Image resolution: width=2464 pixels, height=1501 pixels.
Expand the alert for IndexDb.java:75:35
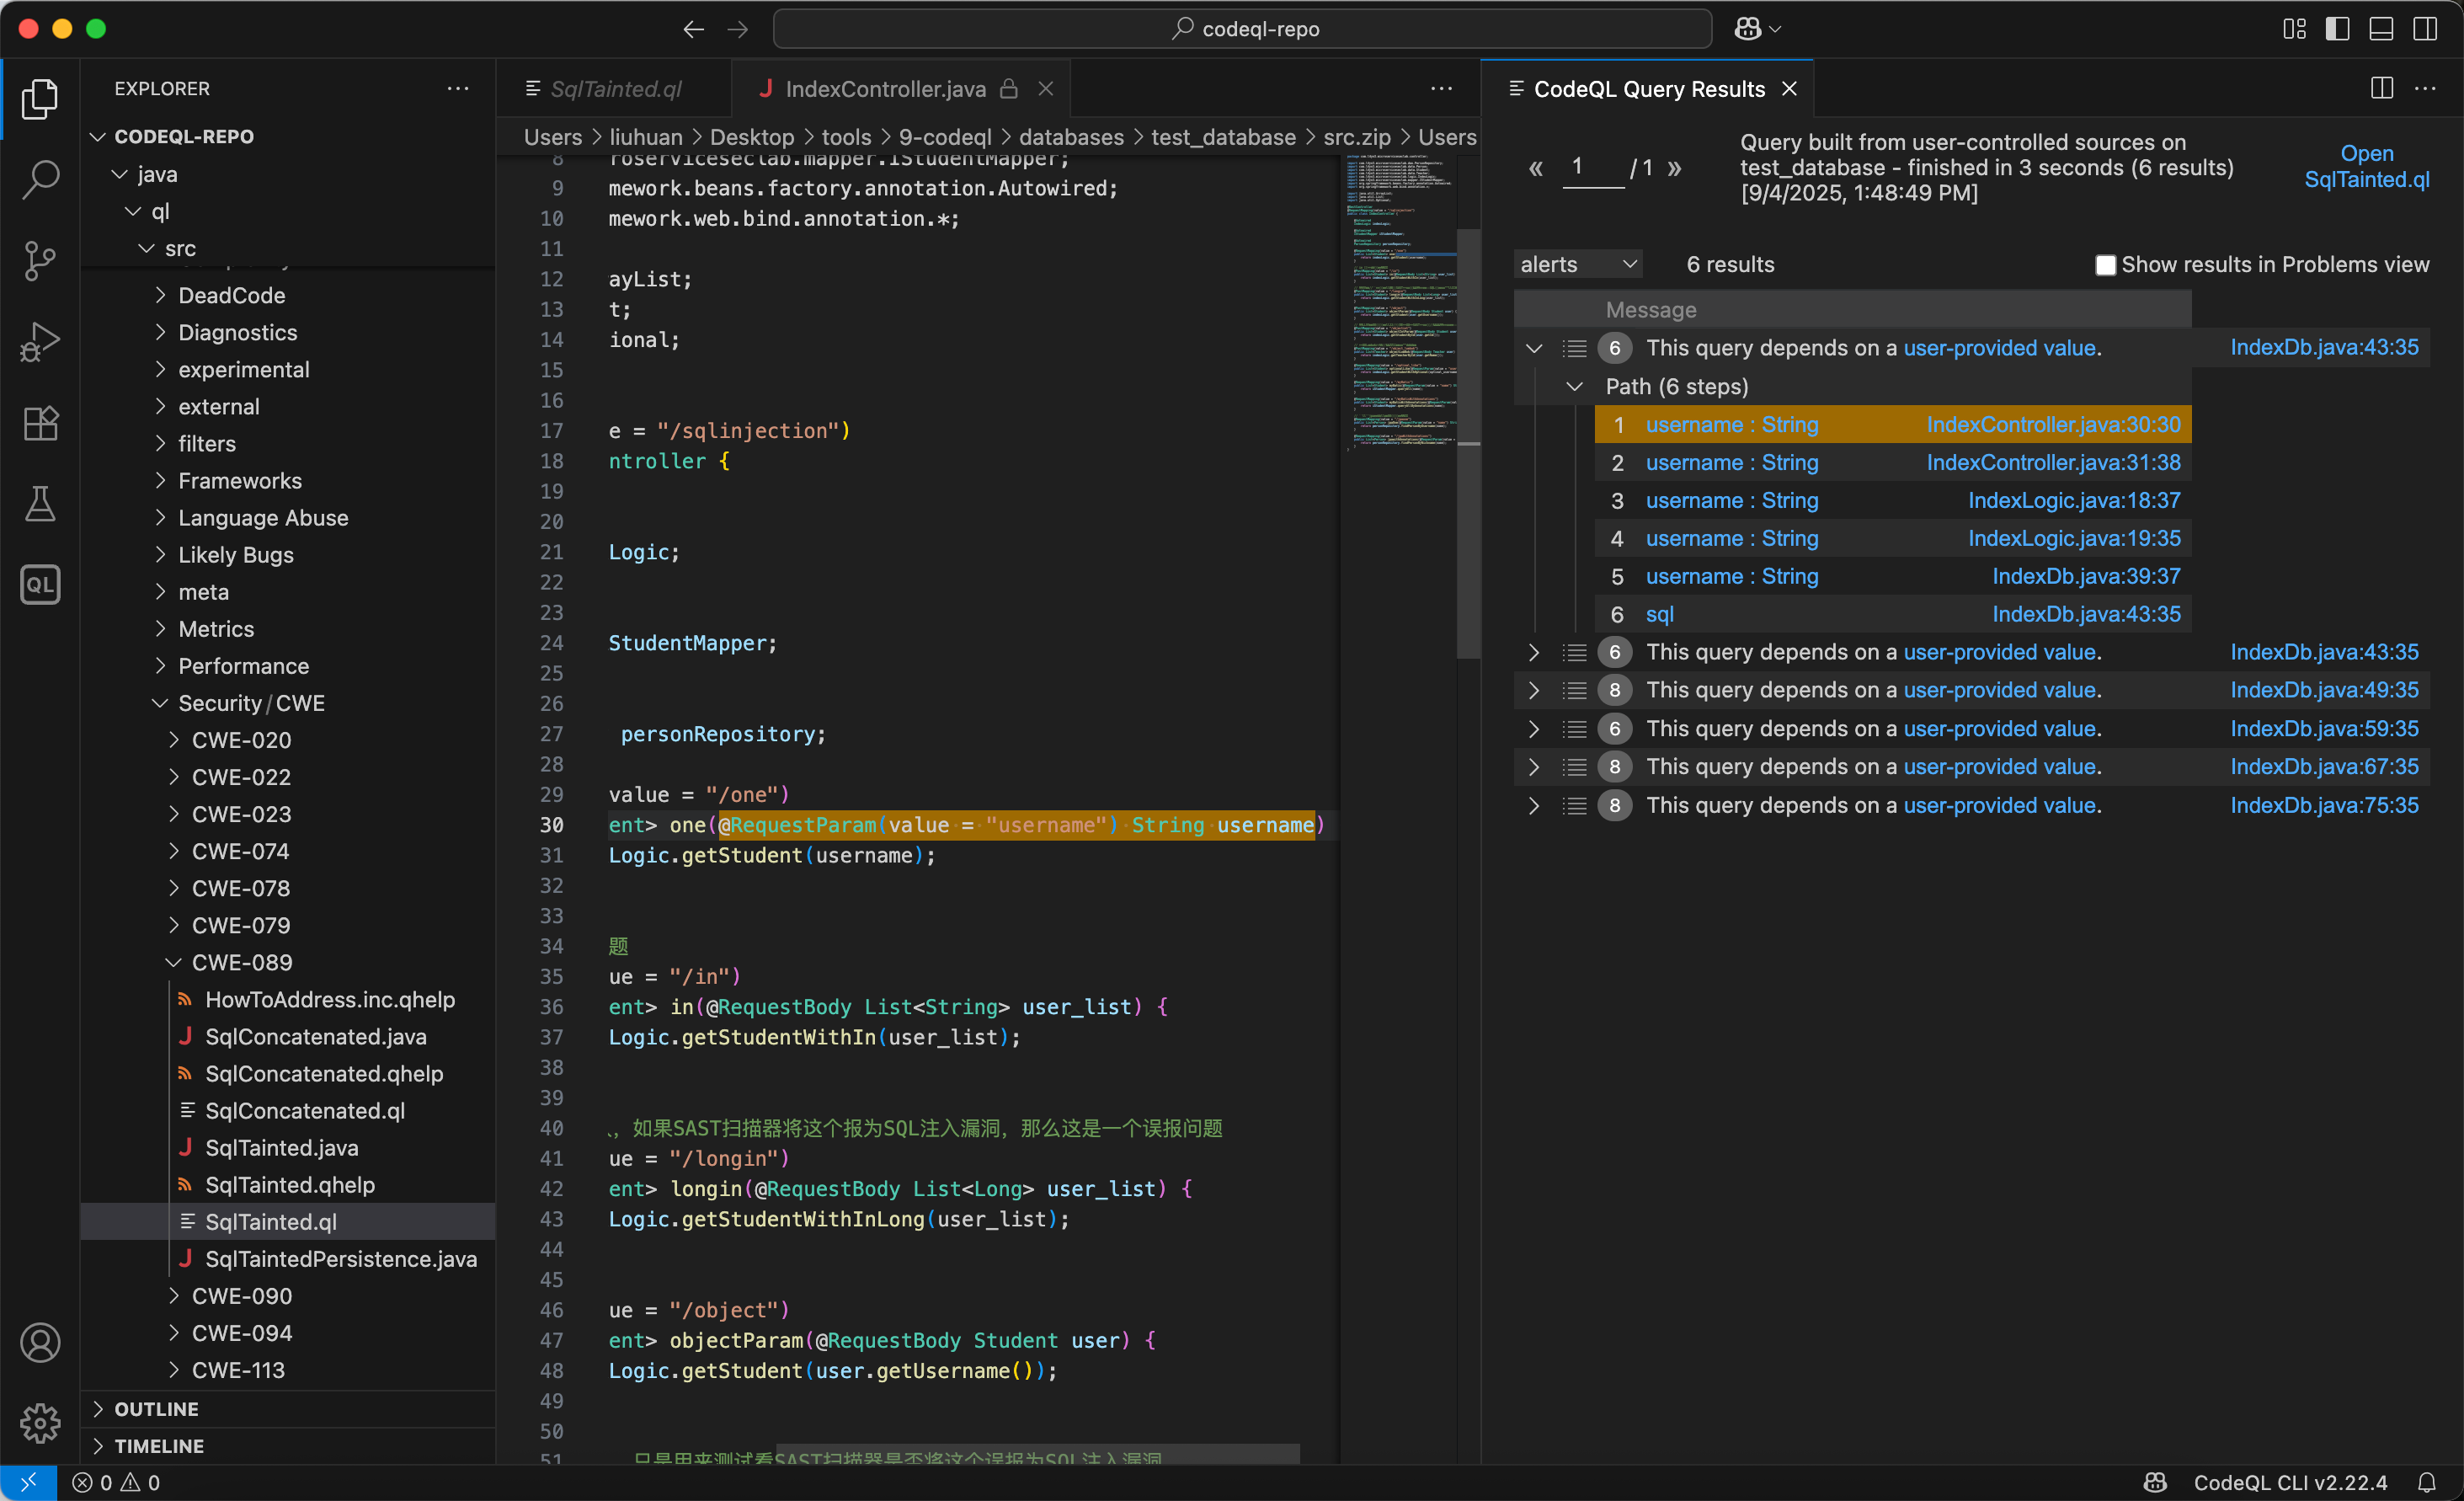pos(1534,805)
